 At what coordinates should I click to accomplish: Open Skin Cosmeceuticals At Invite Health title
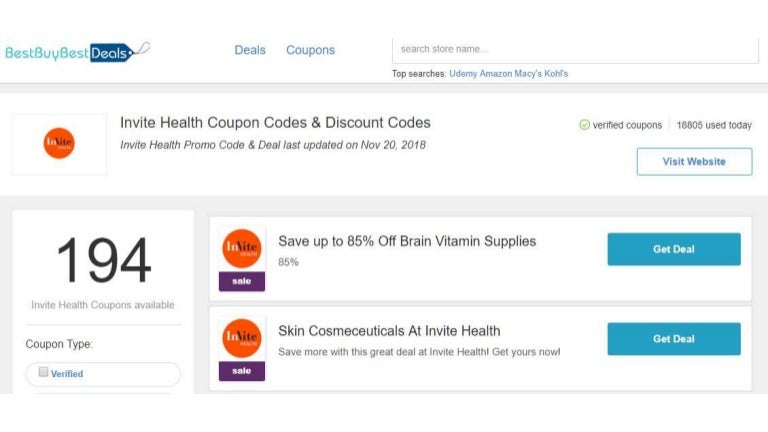389,331
